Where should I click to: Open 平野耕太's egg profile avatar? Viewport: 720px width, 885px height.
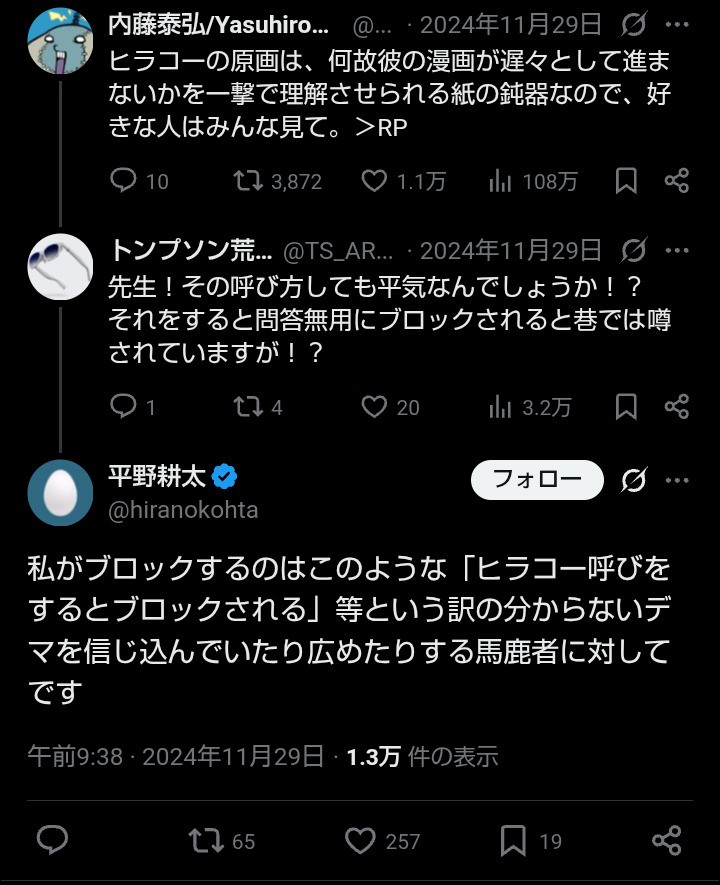(x=60, y=493)
